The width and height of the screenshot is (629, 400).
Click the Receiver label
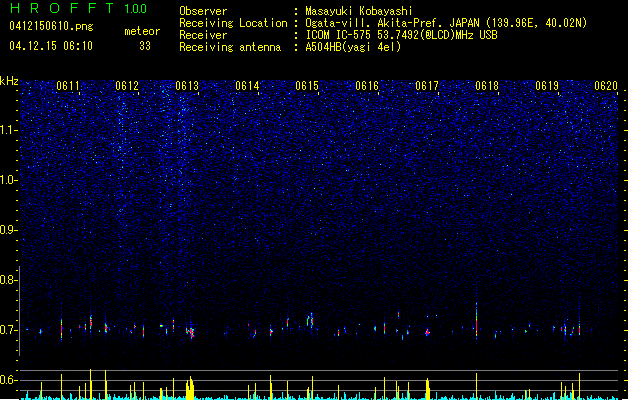(203, 35)
